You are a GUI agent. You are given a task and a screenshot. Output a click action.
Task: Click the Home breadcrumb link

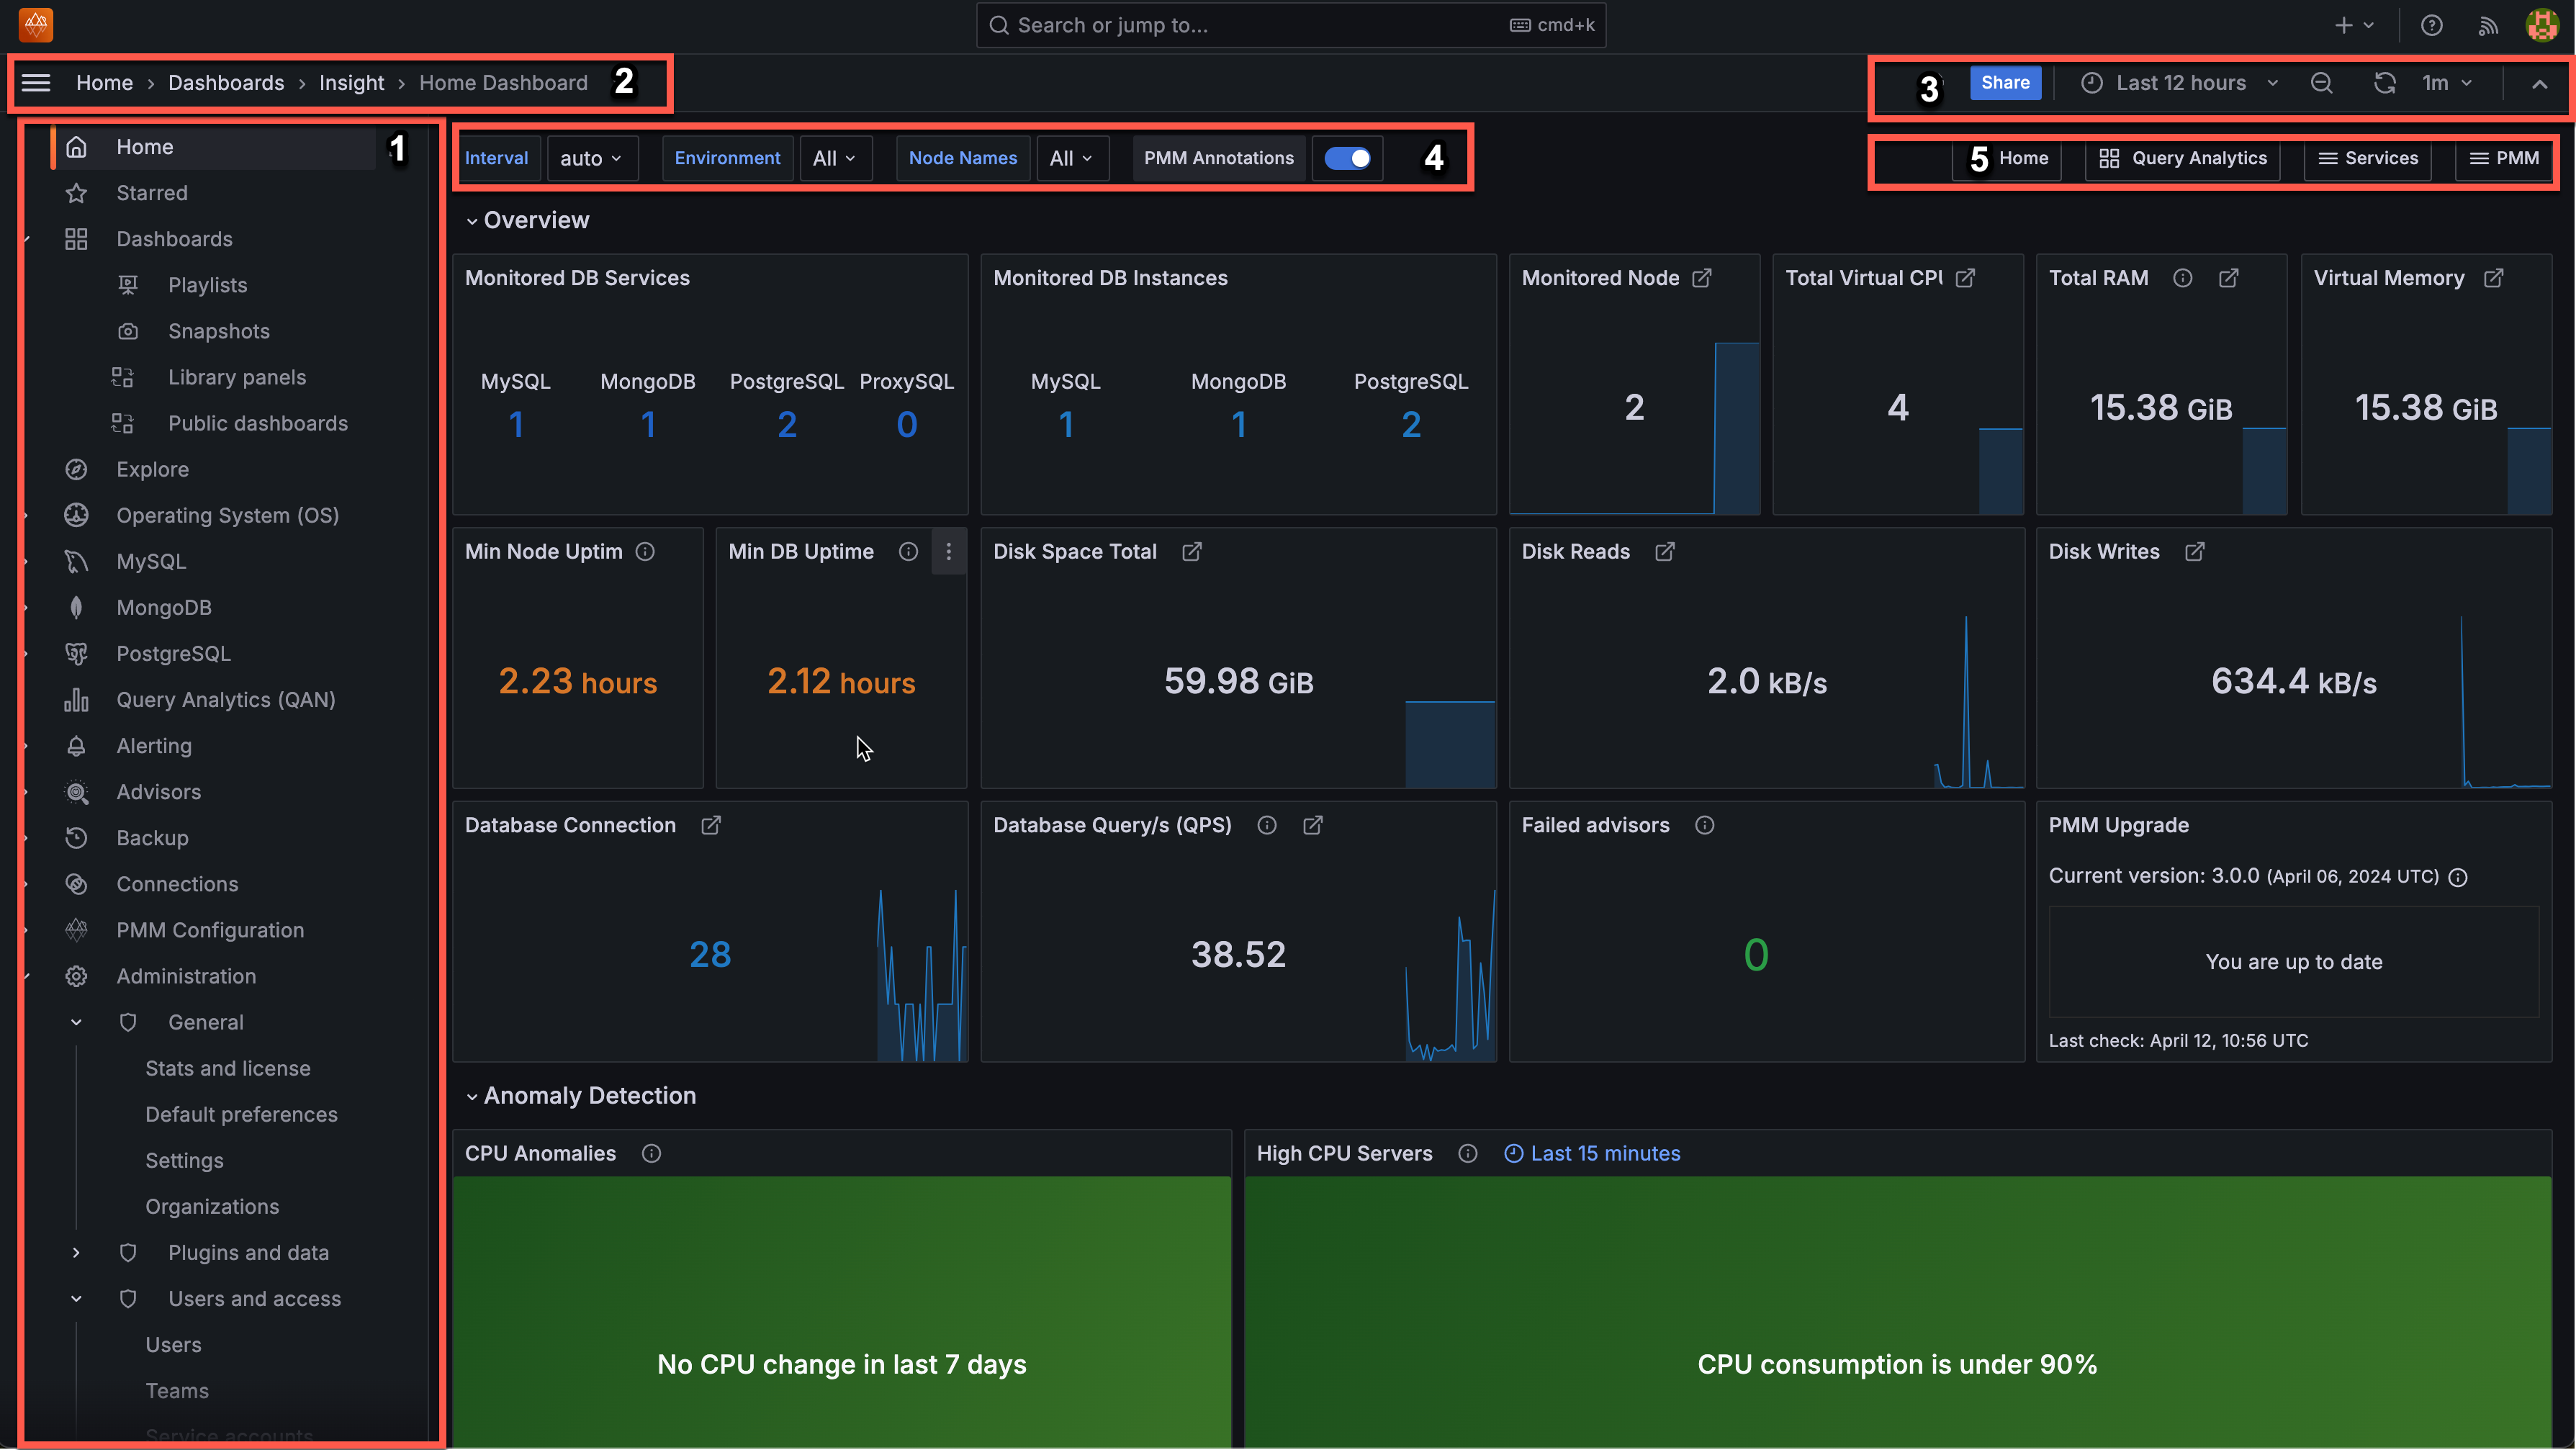tap(104, 83)
